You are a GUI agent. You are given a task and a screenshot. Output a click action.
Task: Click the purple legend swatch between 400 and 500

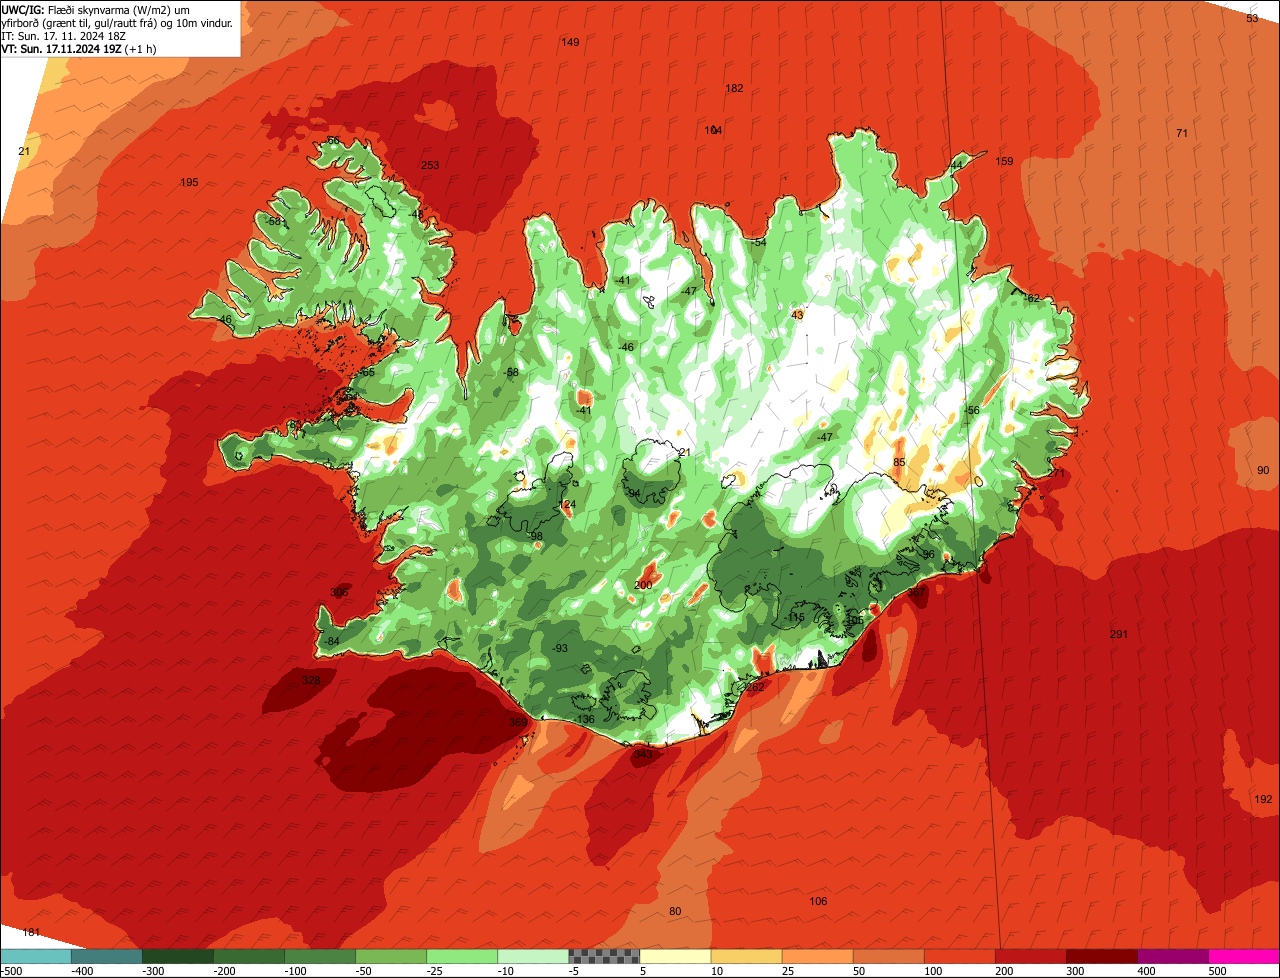(x=1172, y=956)
